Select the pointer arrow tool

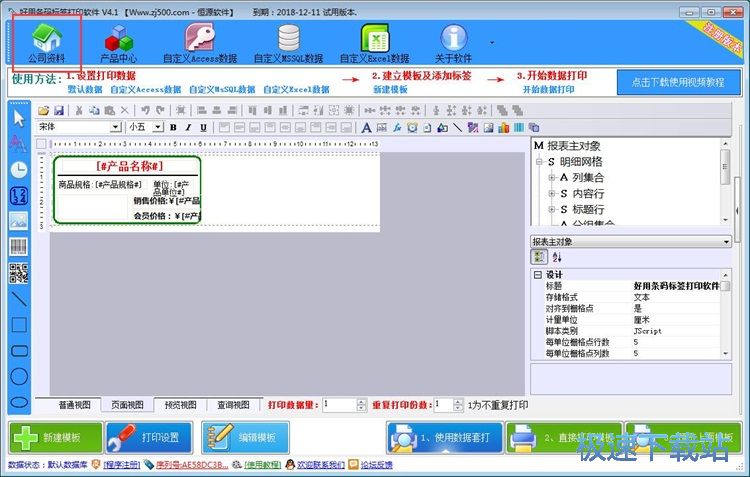[x=19, y=117]
